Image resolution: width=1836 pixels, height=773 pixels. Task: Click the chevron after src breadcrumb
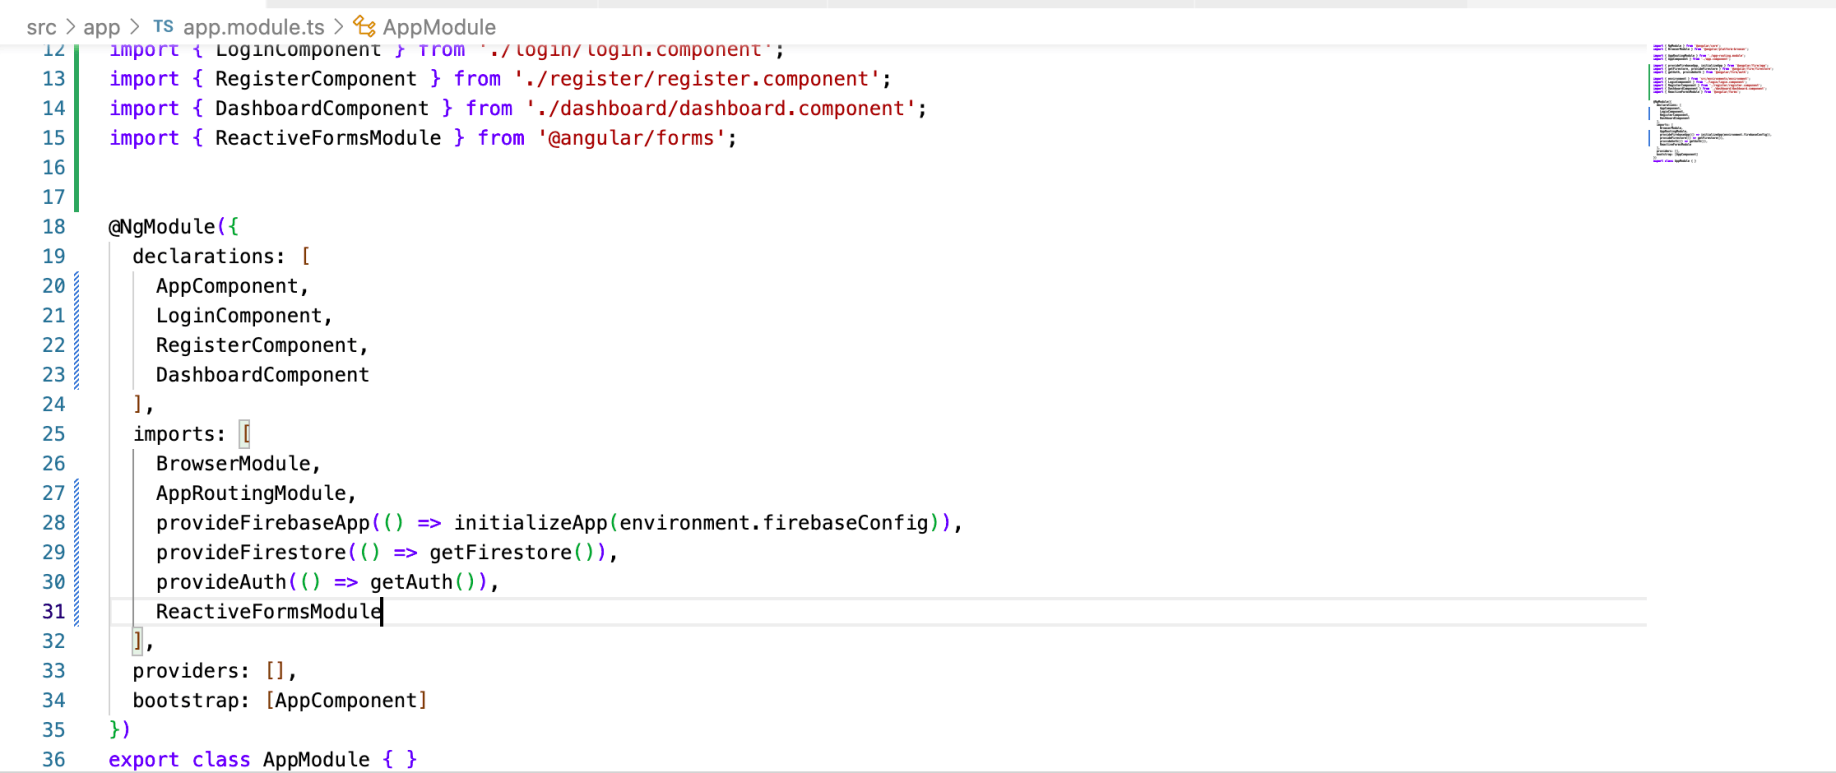[70, 27]
